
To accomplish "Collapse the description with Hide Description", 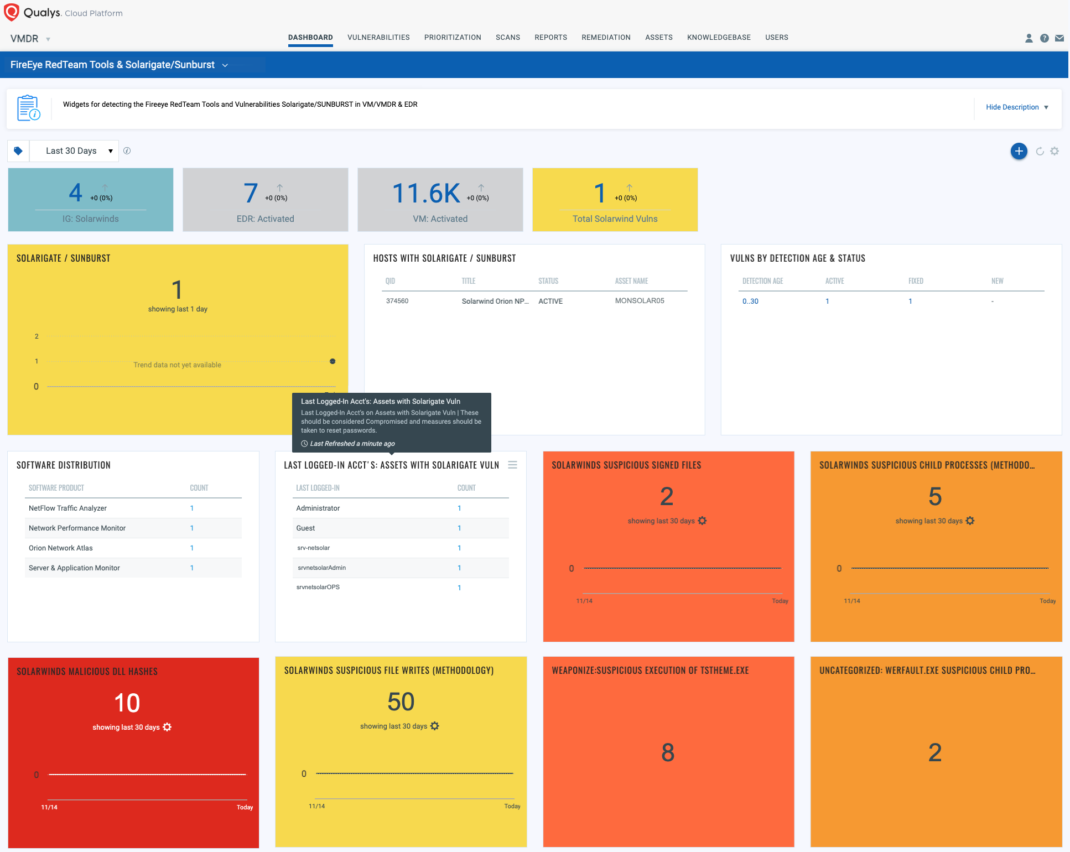I will 1017,107.
